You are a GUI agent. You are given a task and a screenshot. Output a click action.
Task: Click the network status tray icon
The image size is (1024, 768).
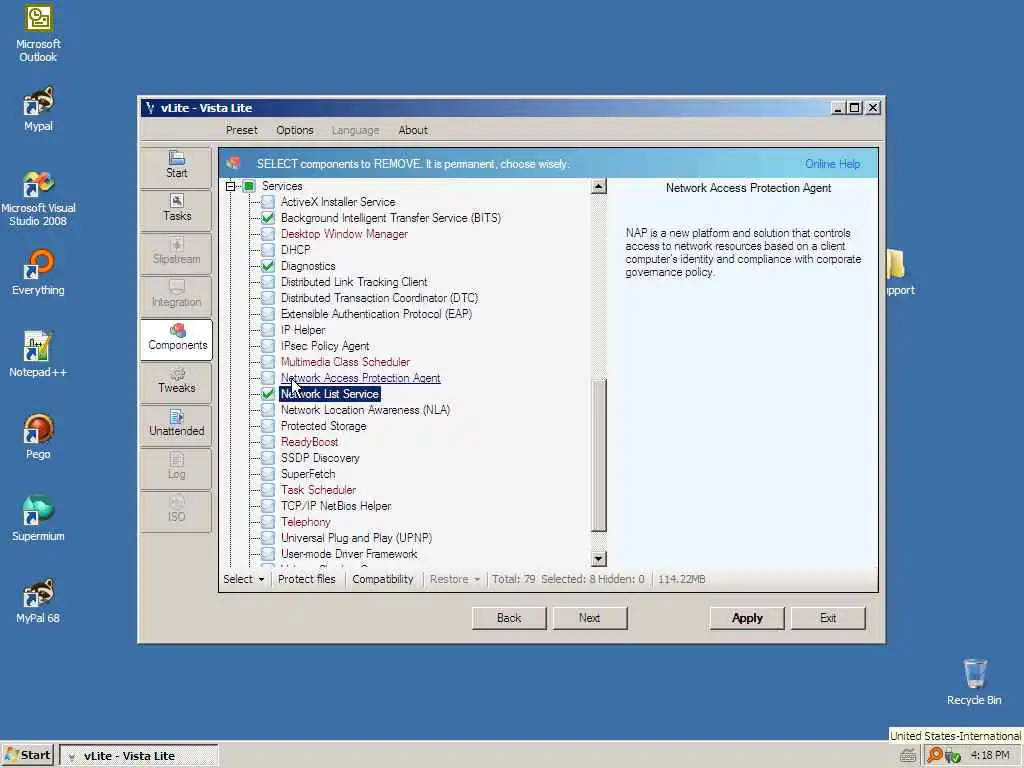pyautogui.click(x=952, y=756)
